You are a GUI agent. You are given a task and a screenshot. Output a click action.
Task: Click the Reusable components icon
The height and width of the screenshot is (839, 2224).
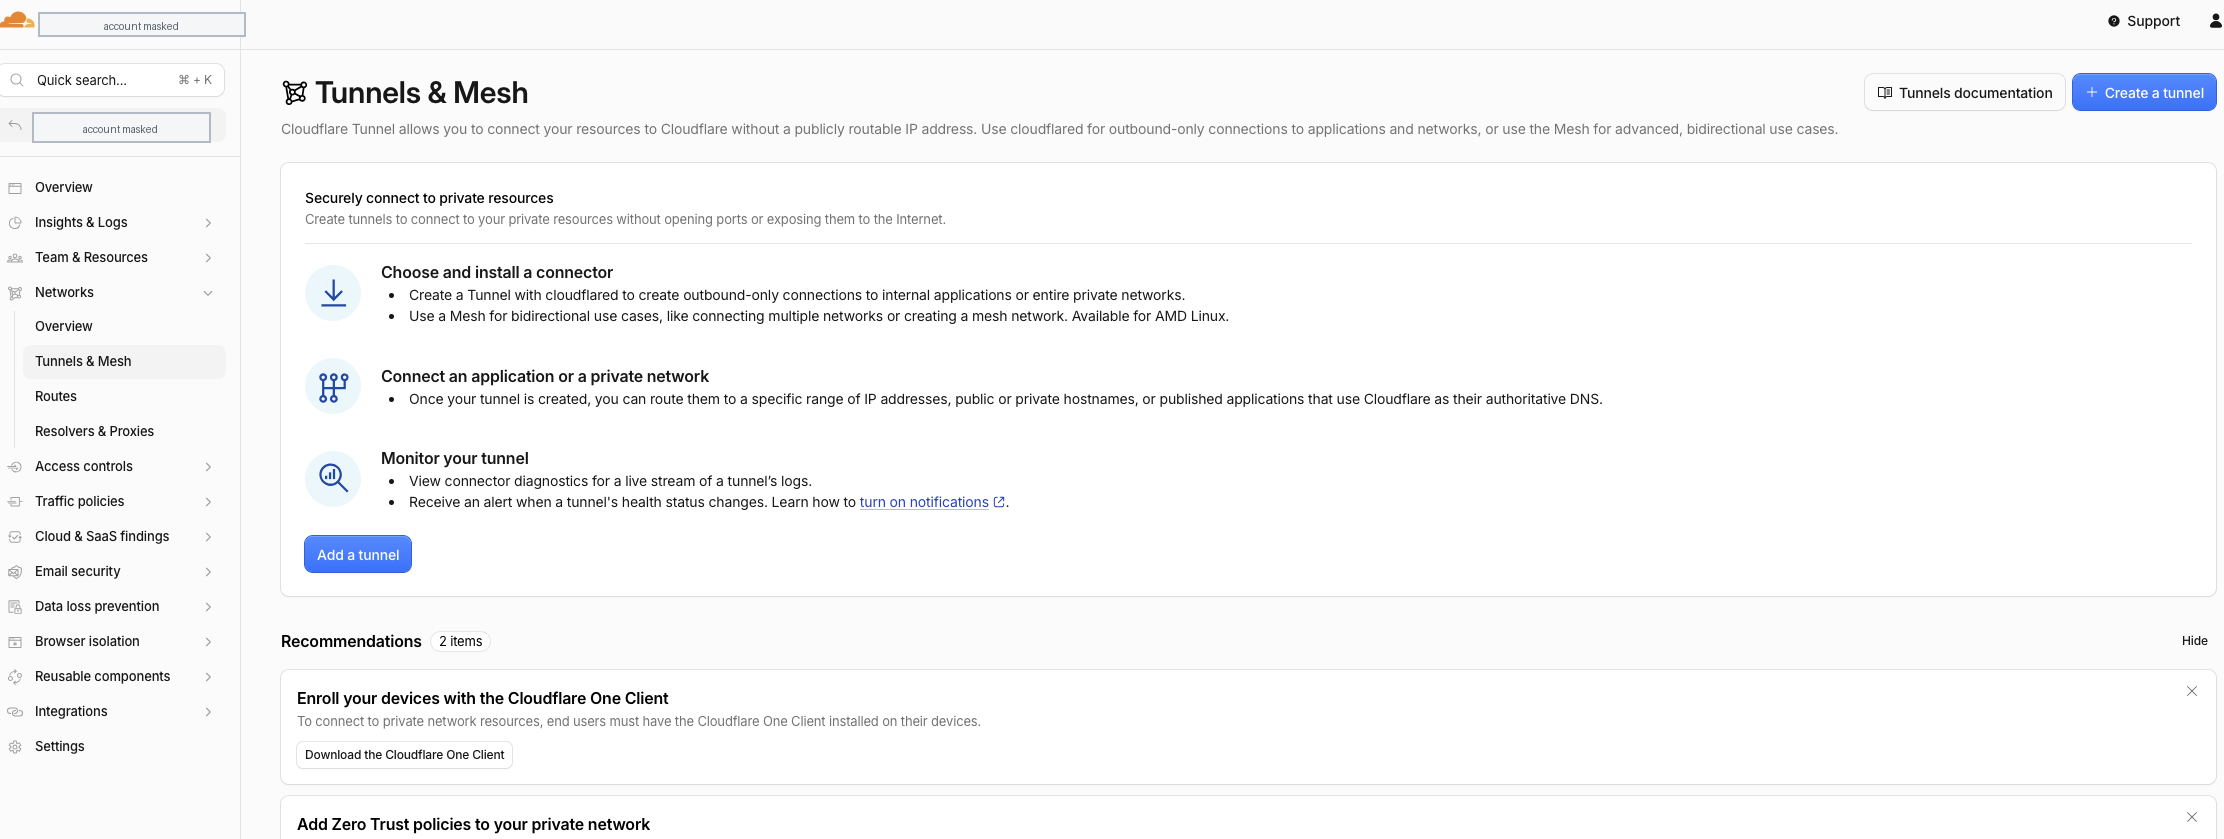[15, 677]
